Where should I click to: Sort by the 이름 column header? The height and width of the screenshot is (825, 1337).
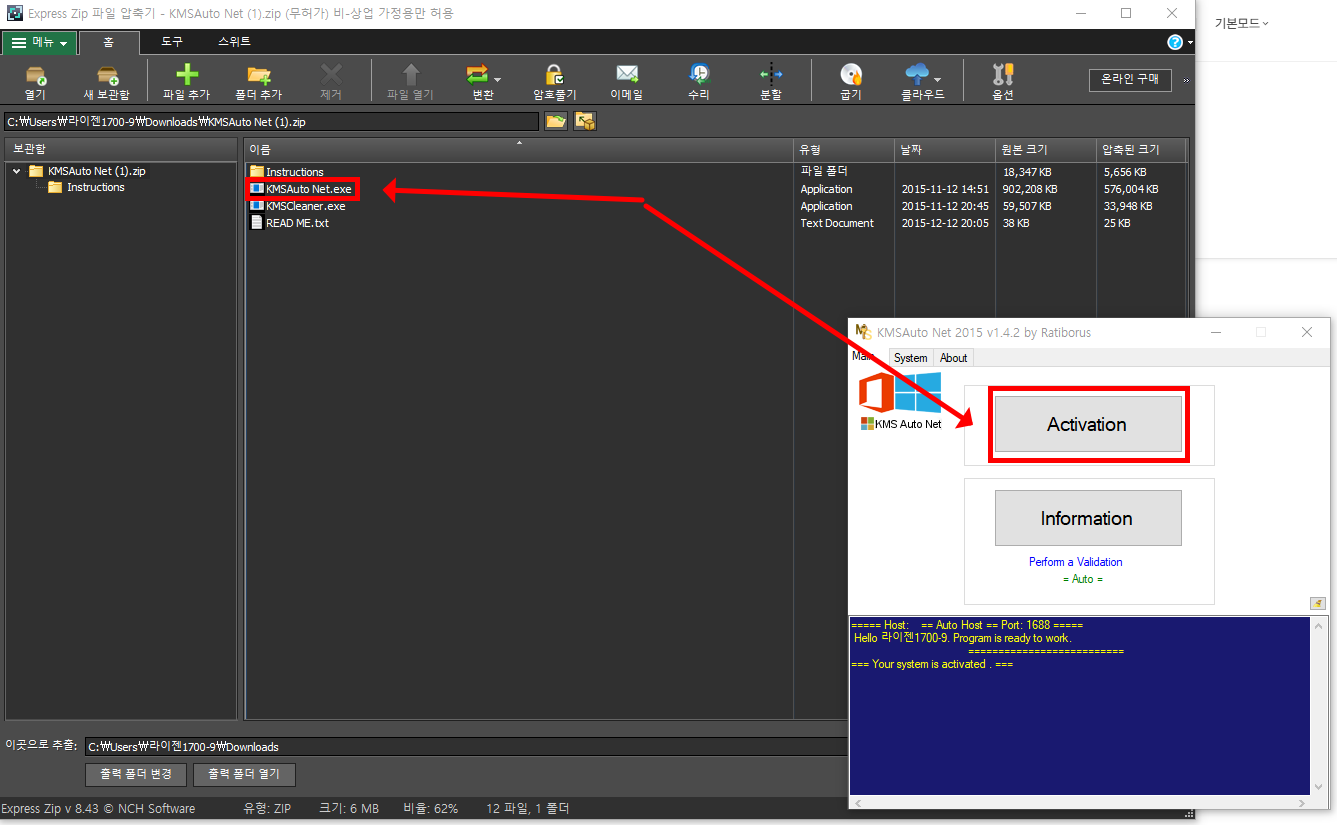(x=519, y=149)
